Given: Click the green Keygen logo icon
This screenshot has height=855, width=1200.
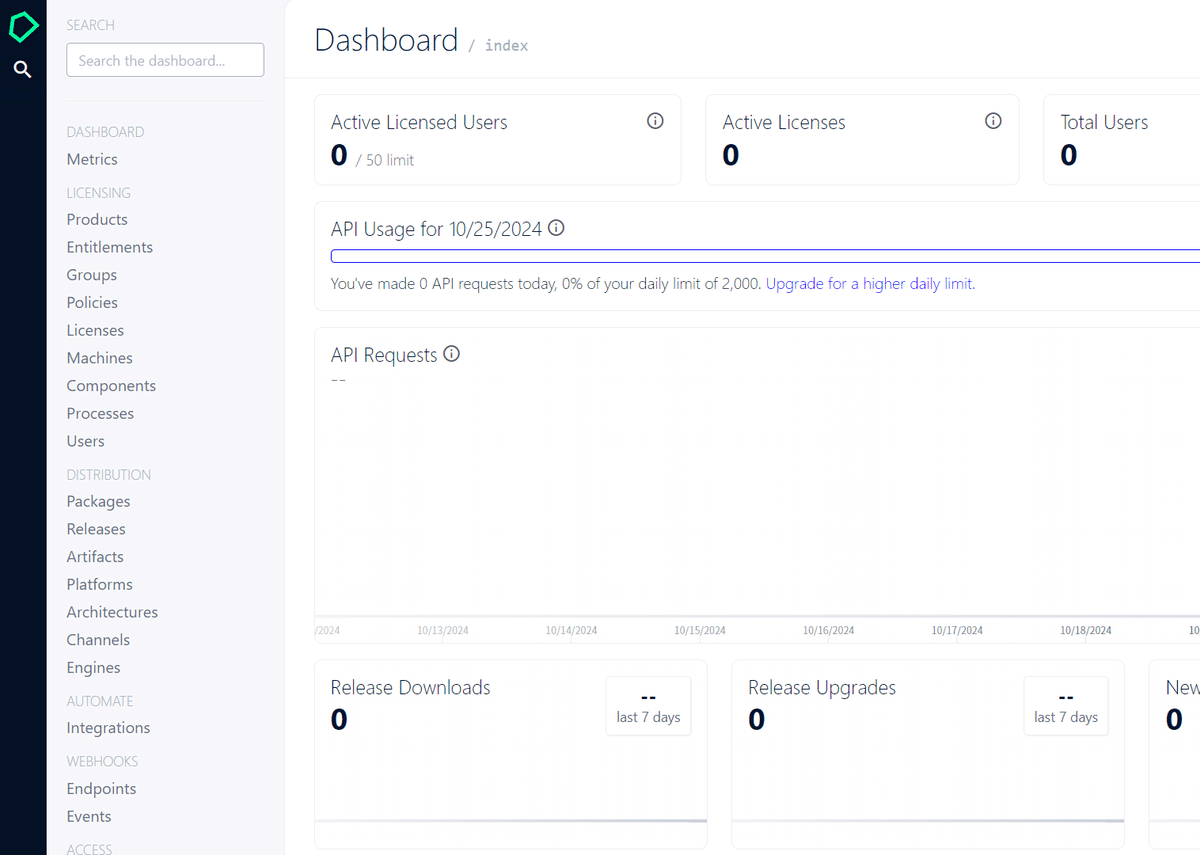Looking at the screenshot, I should click(23, 27).
